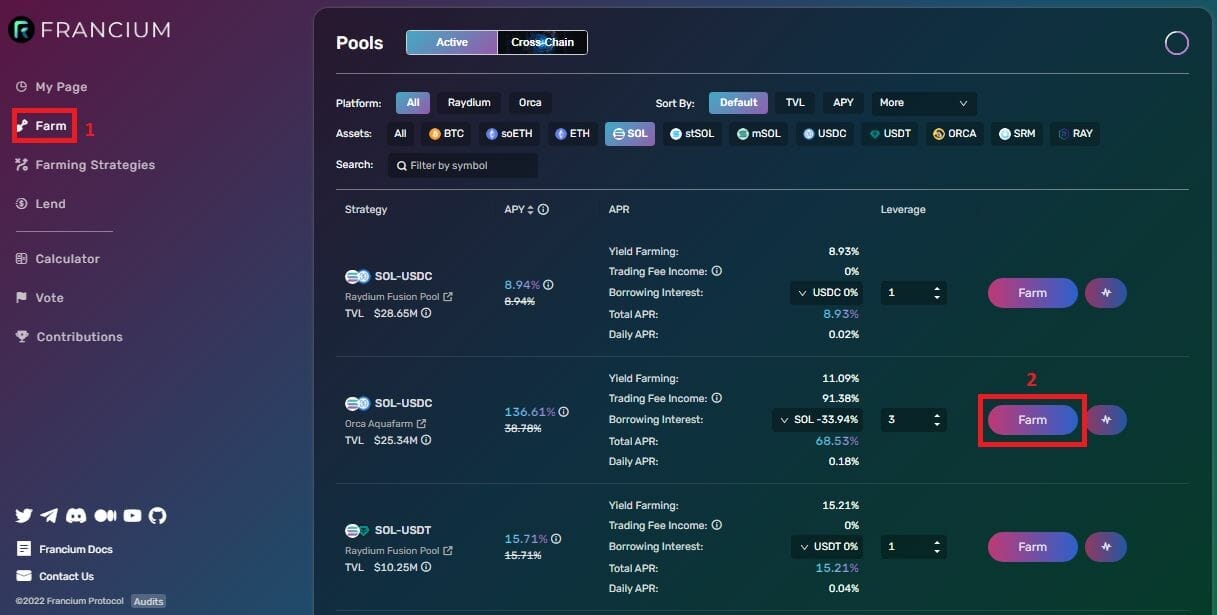1217x615 pixels.
Task: Click the APY info icon in header
Action: 543,210
